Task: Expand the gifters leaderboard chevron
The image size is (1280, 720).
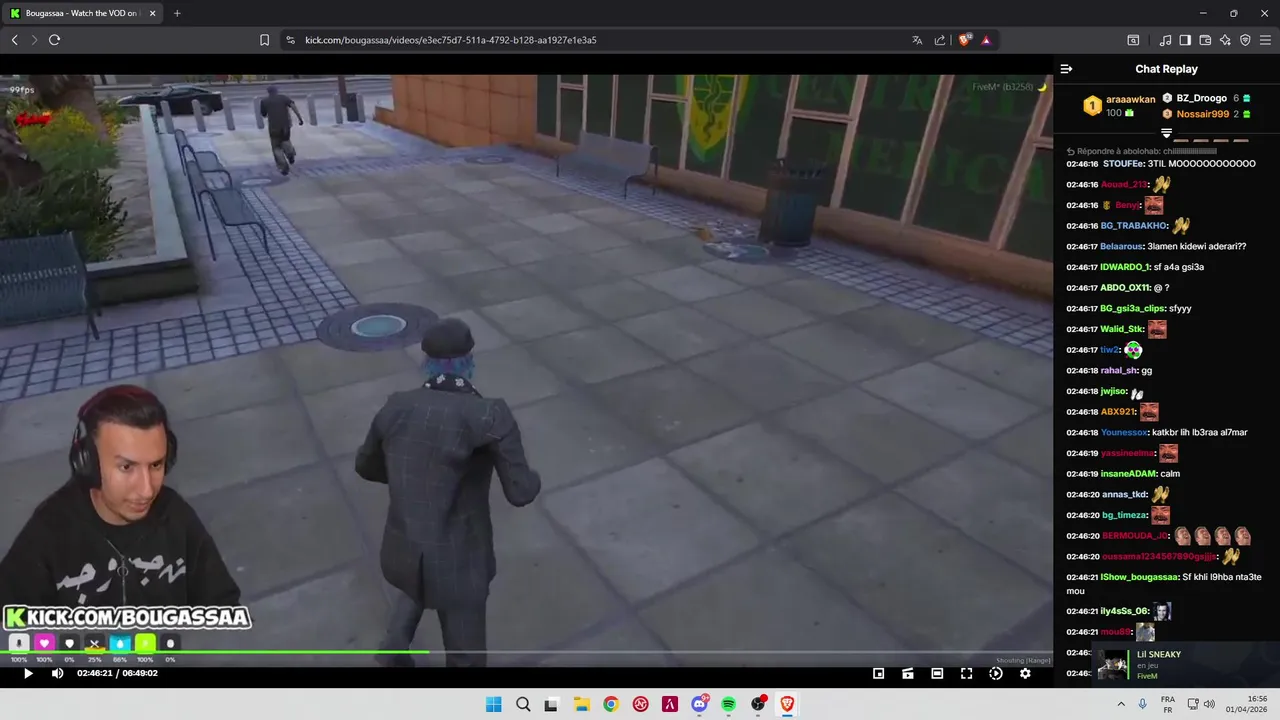Action: [1166, 133]
